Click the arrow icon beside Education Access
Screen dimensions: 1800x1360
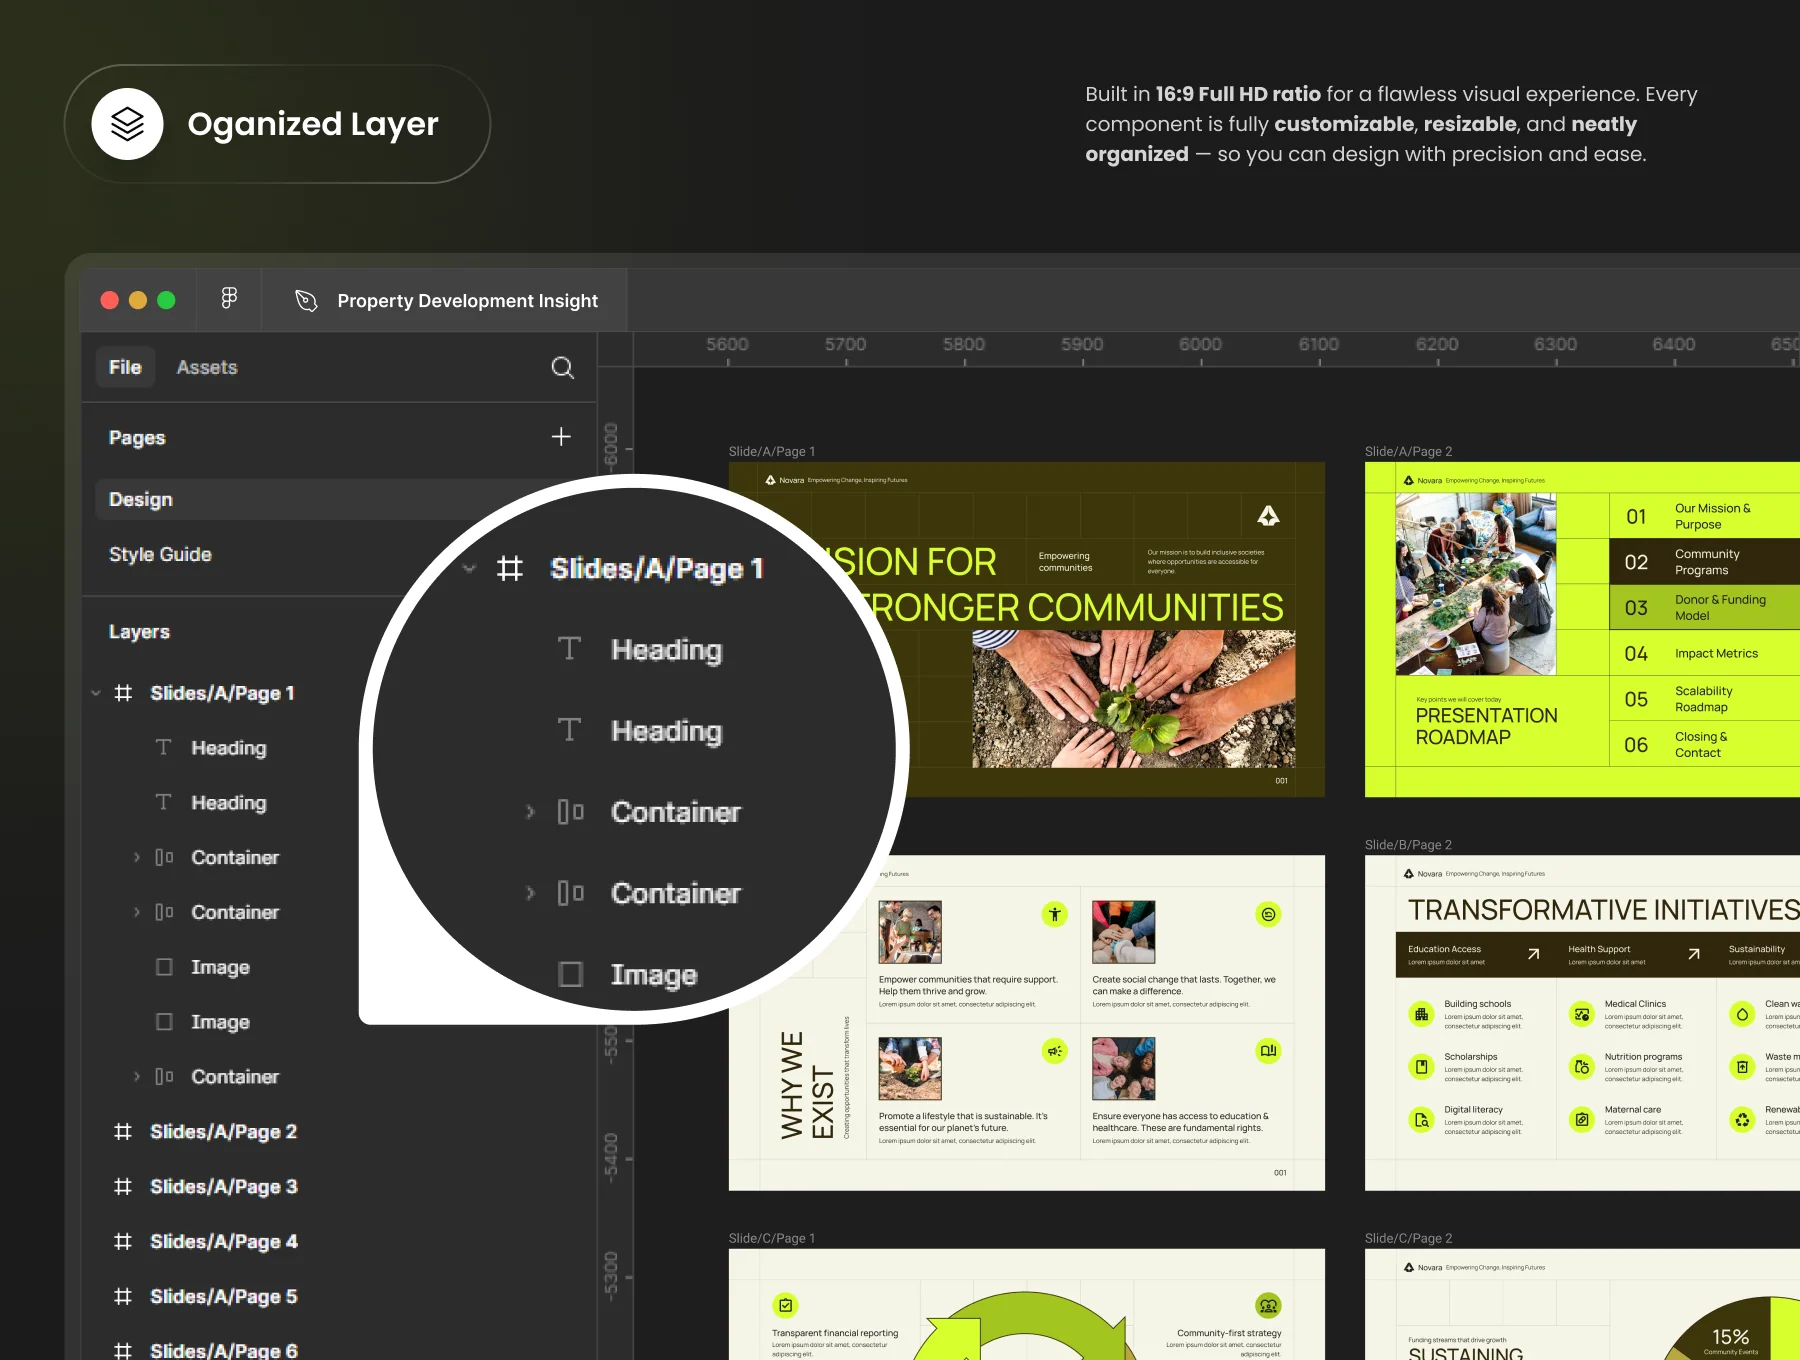click(1533, 954)
